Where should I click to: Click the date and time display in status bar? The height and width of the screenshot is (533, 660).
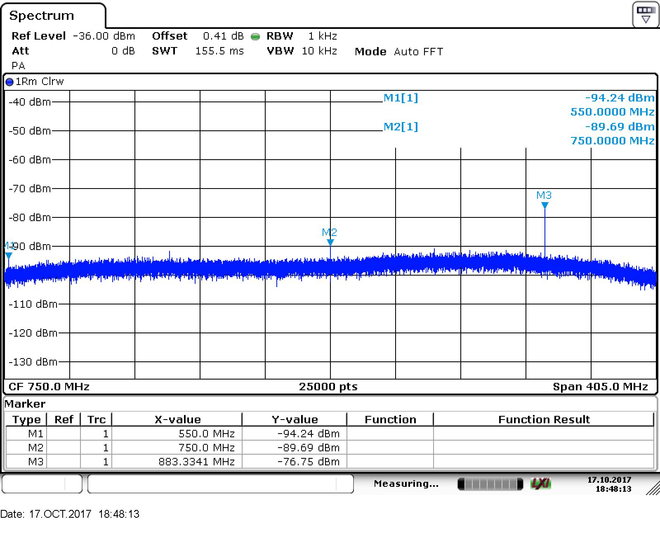tap(609, 484)
